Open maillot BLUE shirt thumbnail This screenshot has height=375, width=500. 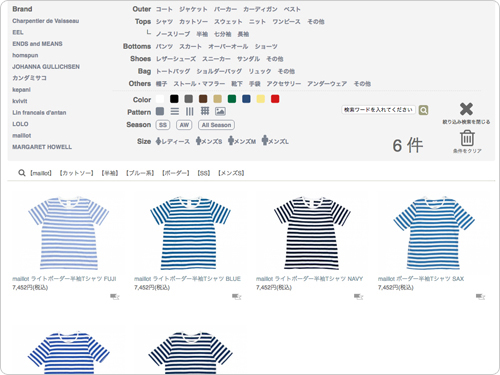coord(190,233)
